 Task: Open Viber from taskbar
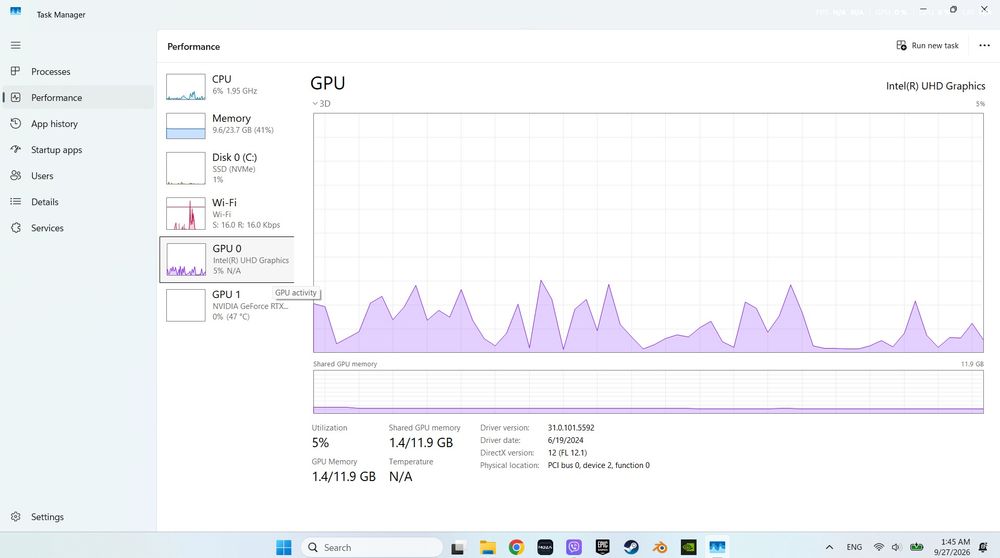click(x=574, y=547)
